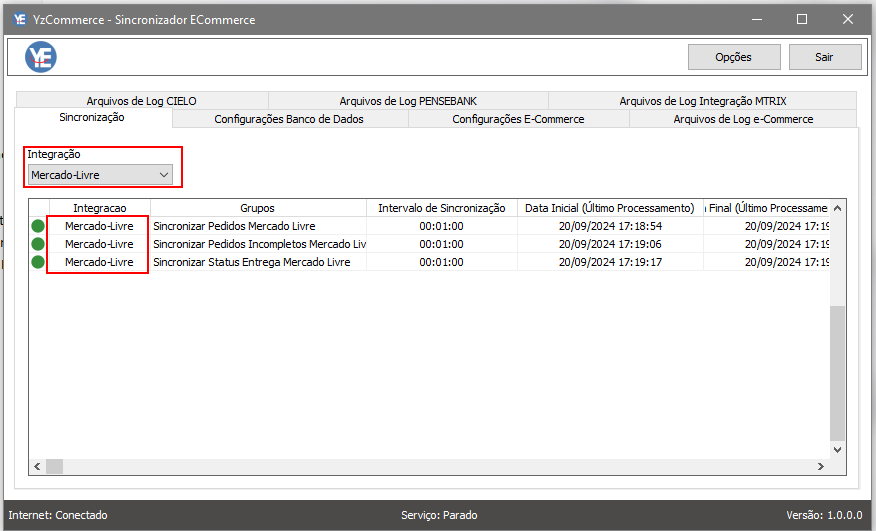876x531 pixels.
Task: Open Arquivos de Log Integração MTRIX tab
Action: click(x=703, y=101)
